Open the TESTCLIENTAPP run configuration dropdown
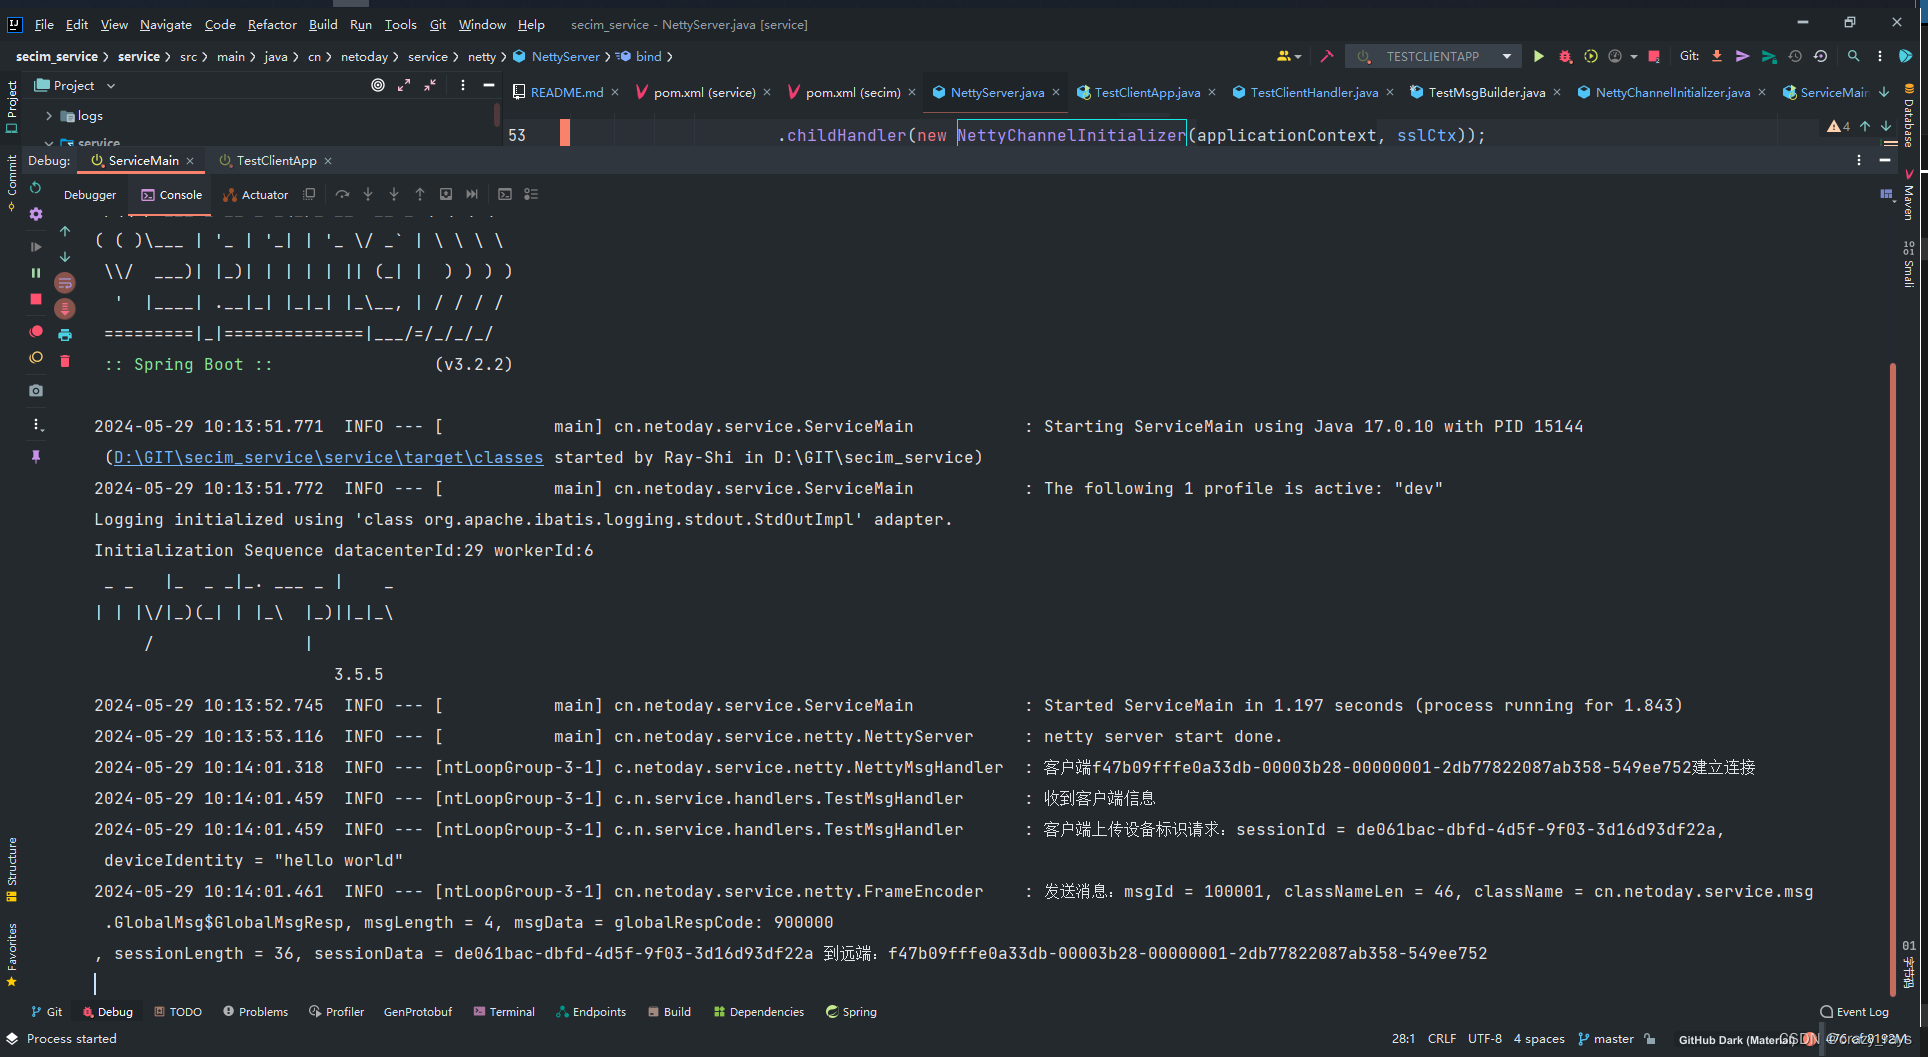1928x1057 pixels. click(x=1507, y=57)
